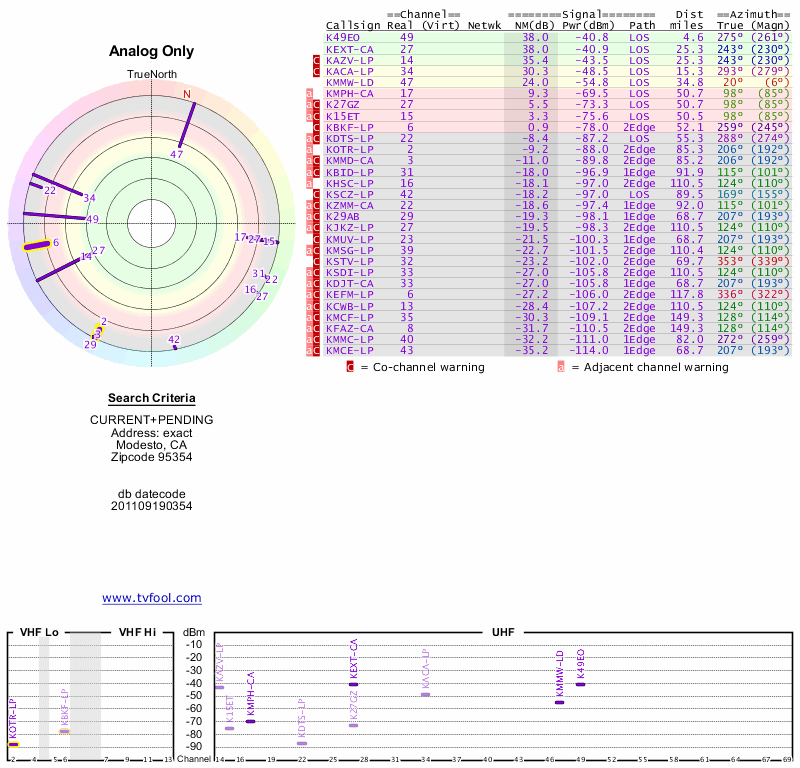Click the co-channel warning icon beside KAZV-LP
This screenshot has width=800, height=768.
click(x=317, y=60)
